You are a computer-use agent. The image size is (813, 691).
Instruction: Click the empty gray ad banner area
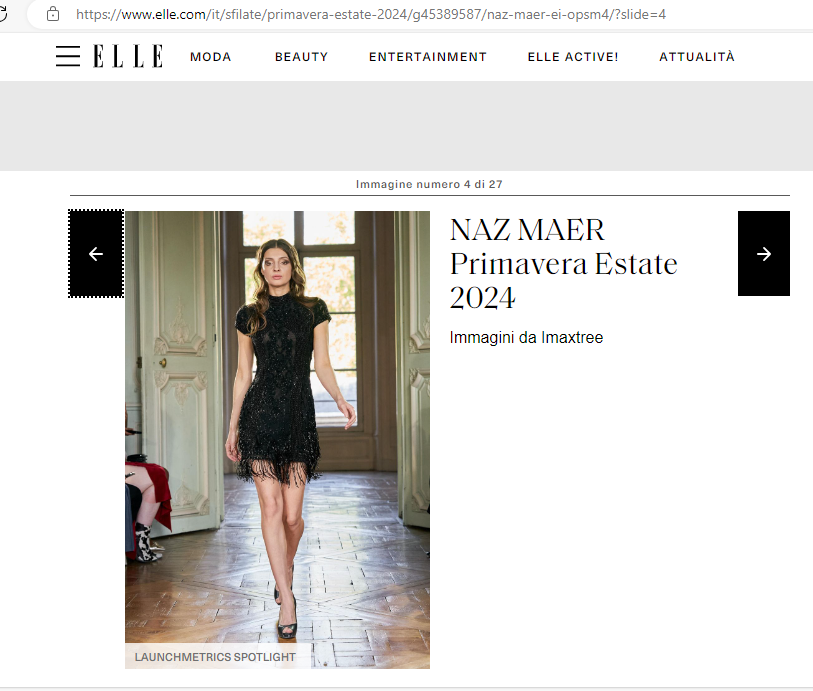(406, 126)
